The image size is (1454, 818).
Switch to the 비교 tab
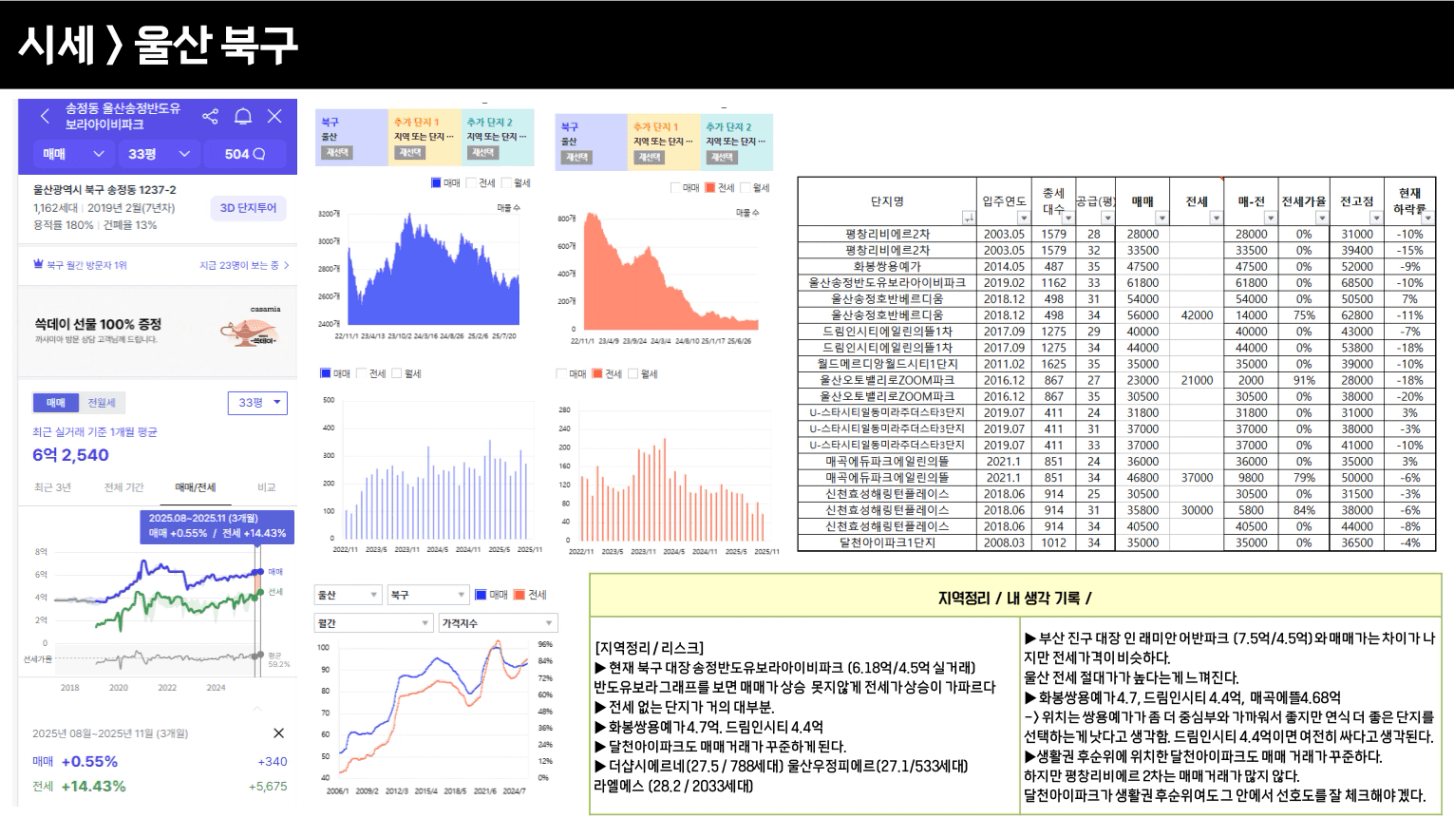pyautogui.click(x=266, y=487)
